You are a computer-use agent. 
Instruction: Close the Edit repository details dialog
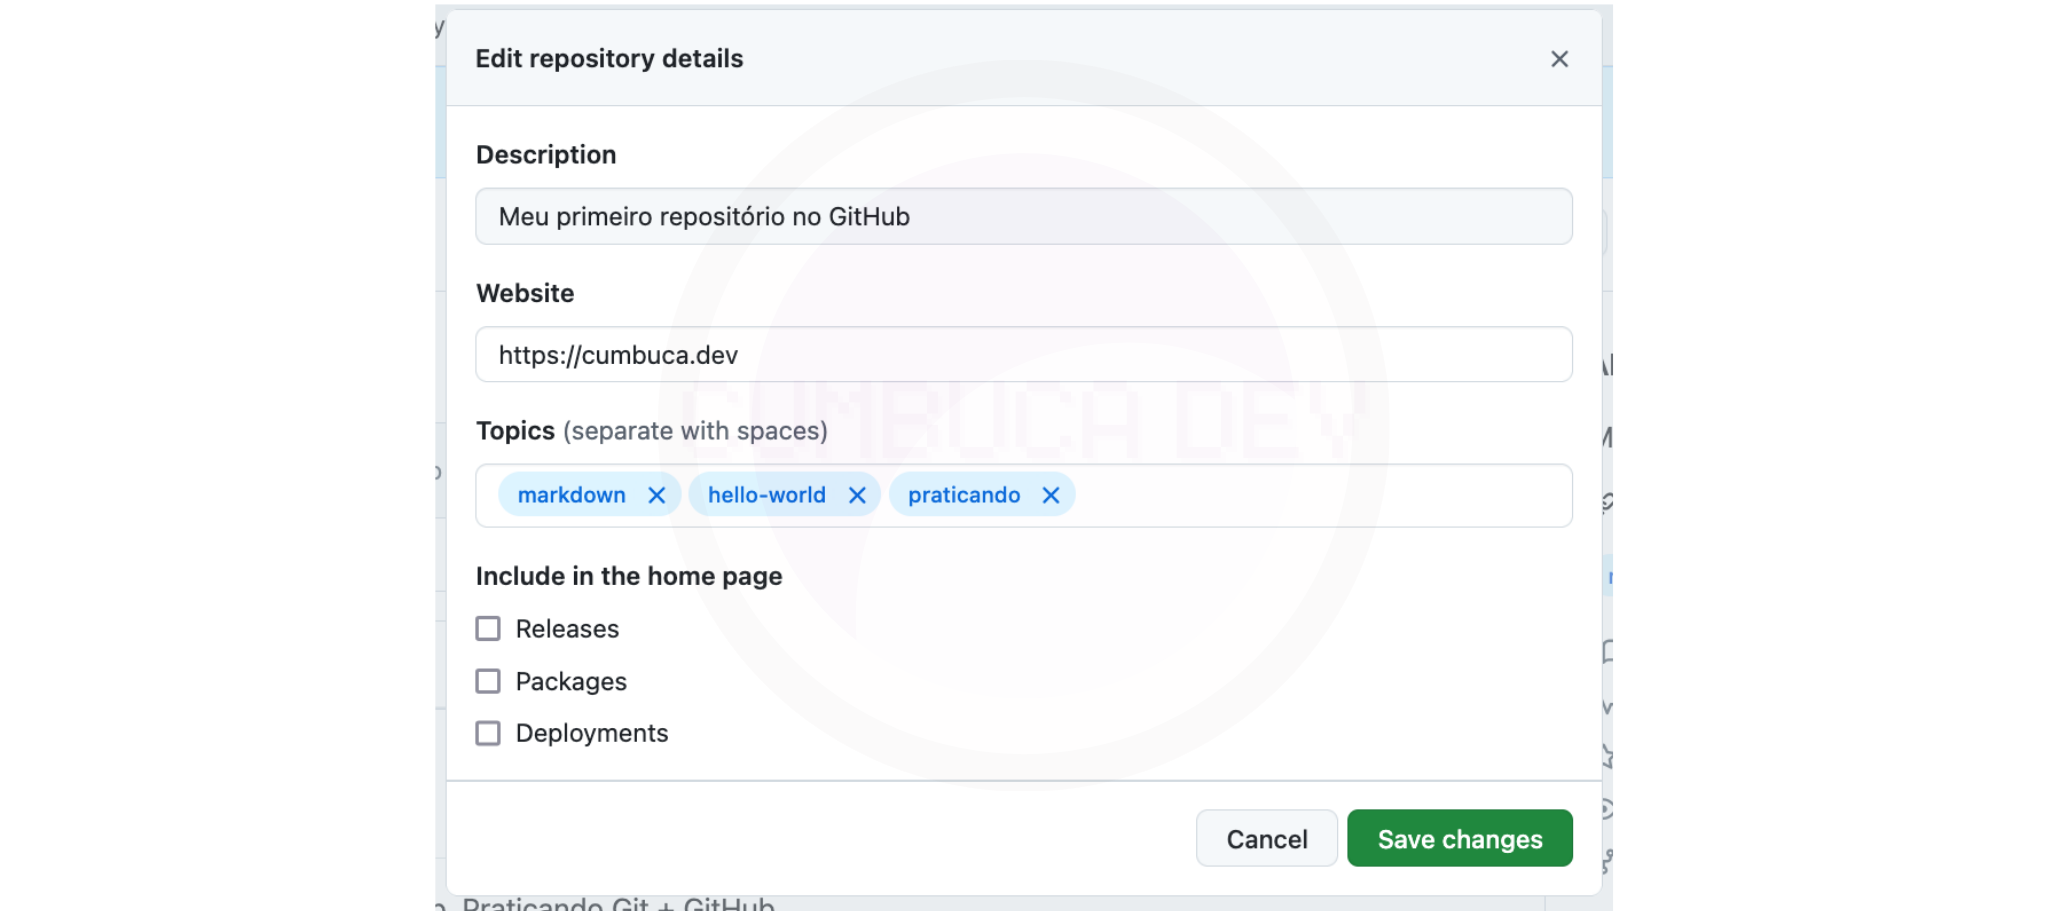[1559, 59]
